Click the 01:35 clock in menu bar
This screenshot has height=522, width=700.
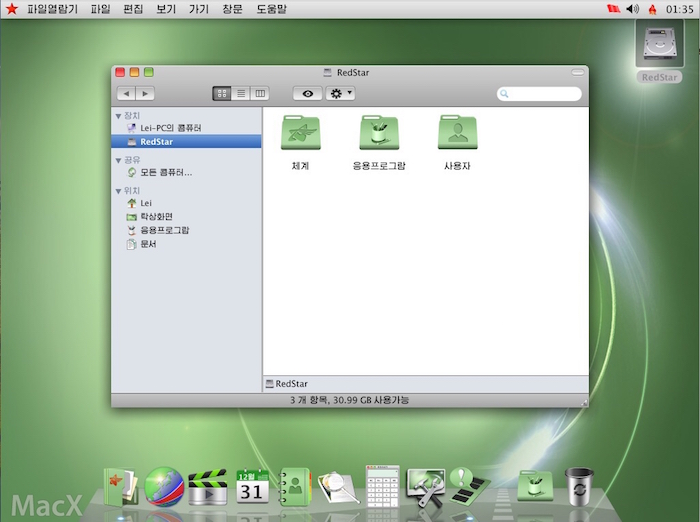[679, 9]
